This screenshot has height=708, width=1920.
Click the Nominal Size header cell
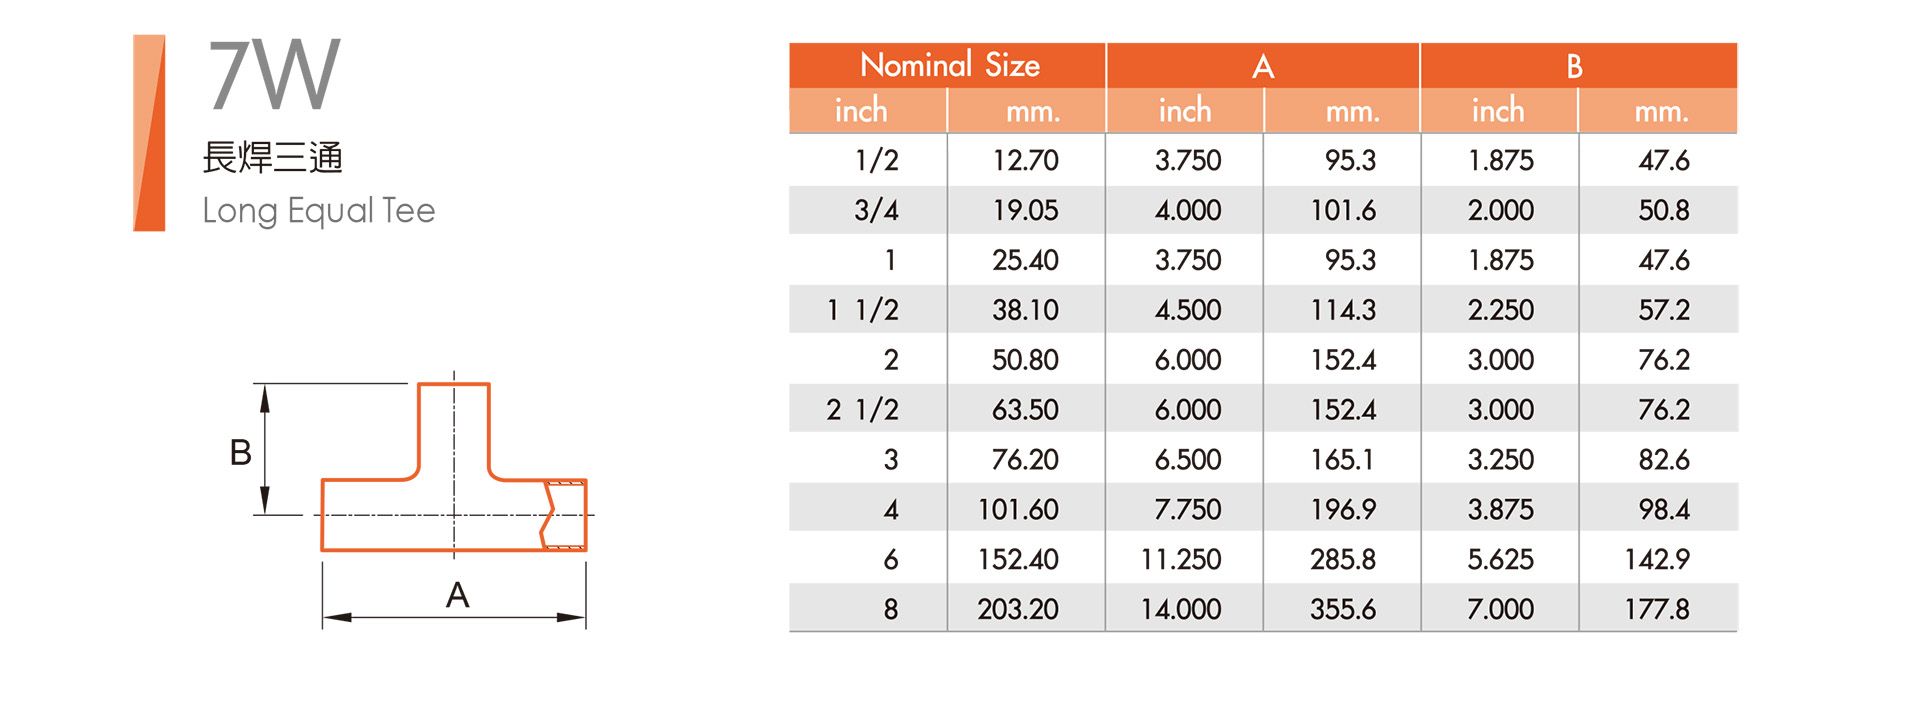[x=948, y=66]
